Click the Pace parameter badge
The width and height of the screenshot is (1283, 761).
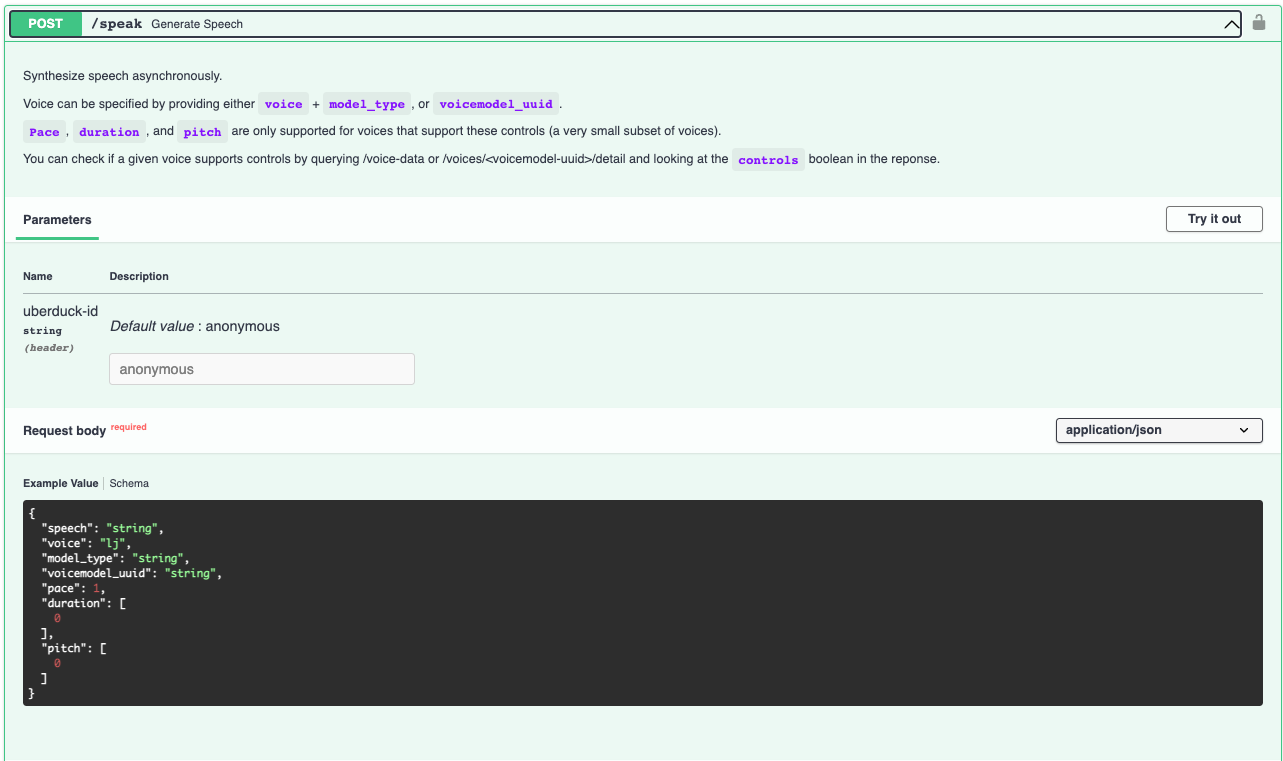point(44,131)
